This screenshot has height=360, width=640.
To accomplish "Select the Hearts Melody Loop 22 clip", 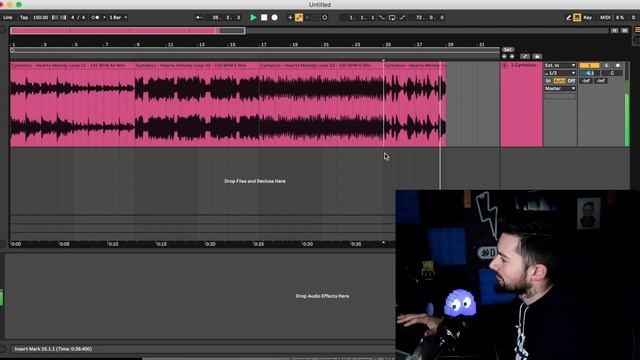I will (197, 65).
